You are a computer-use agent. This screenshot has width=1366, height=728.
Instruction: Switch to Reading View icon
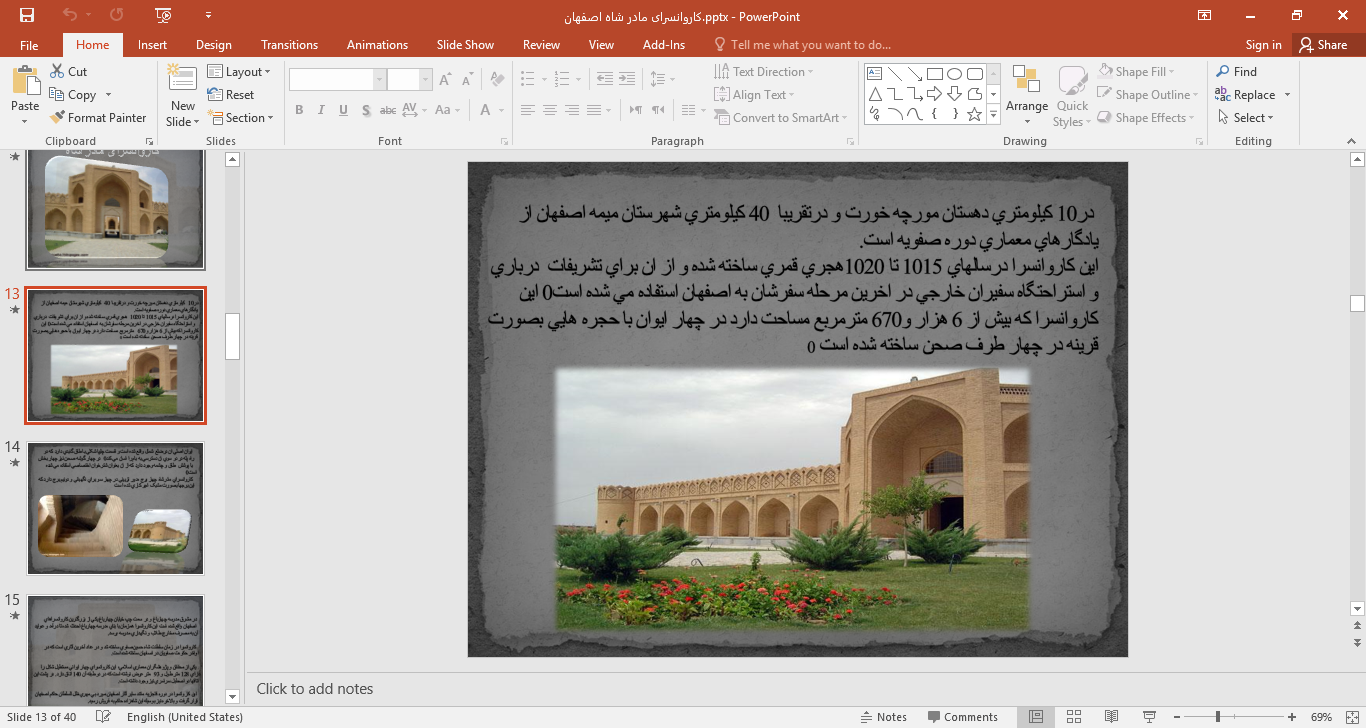tap(1111, 717)
